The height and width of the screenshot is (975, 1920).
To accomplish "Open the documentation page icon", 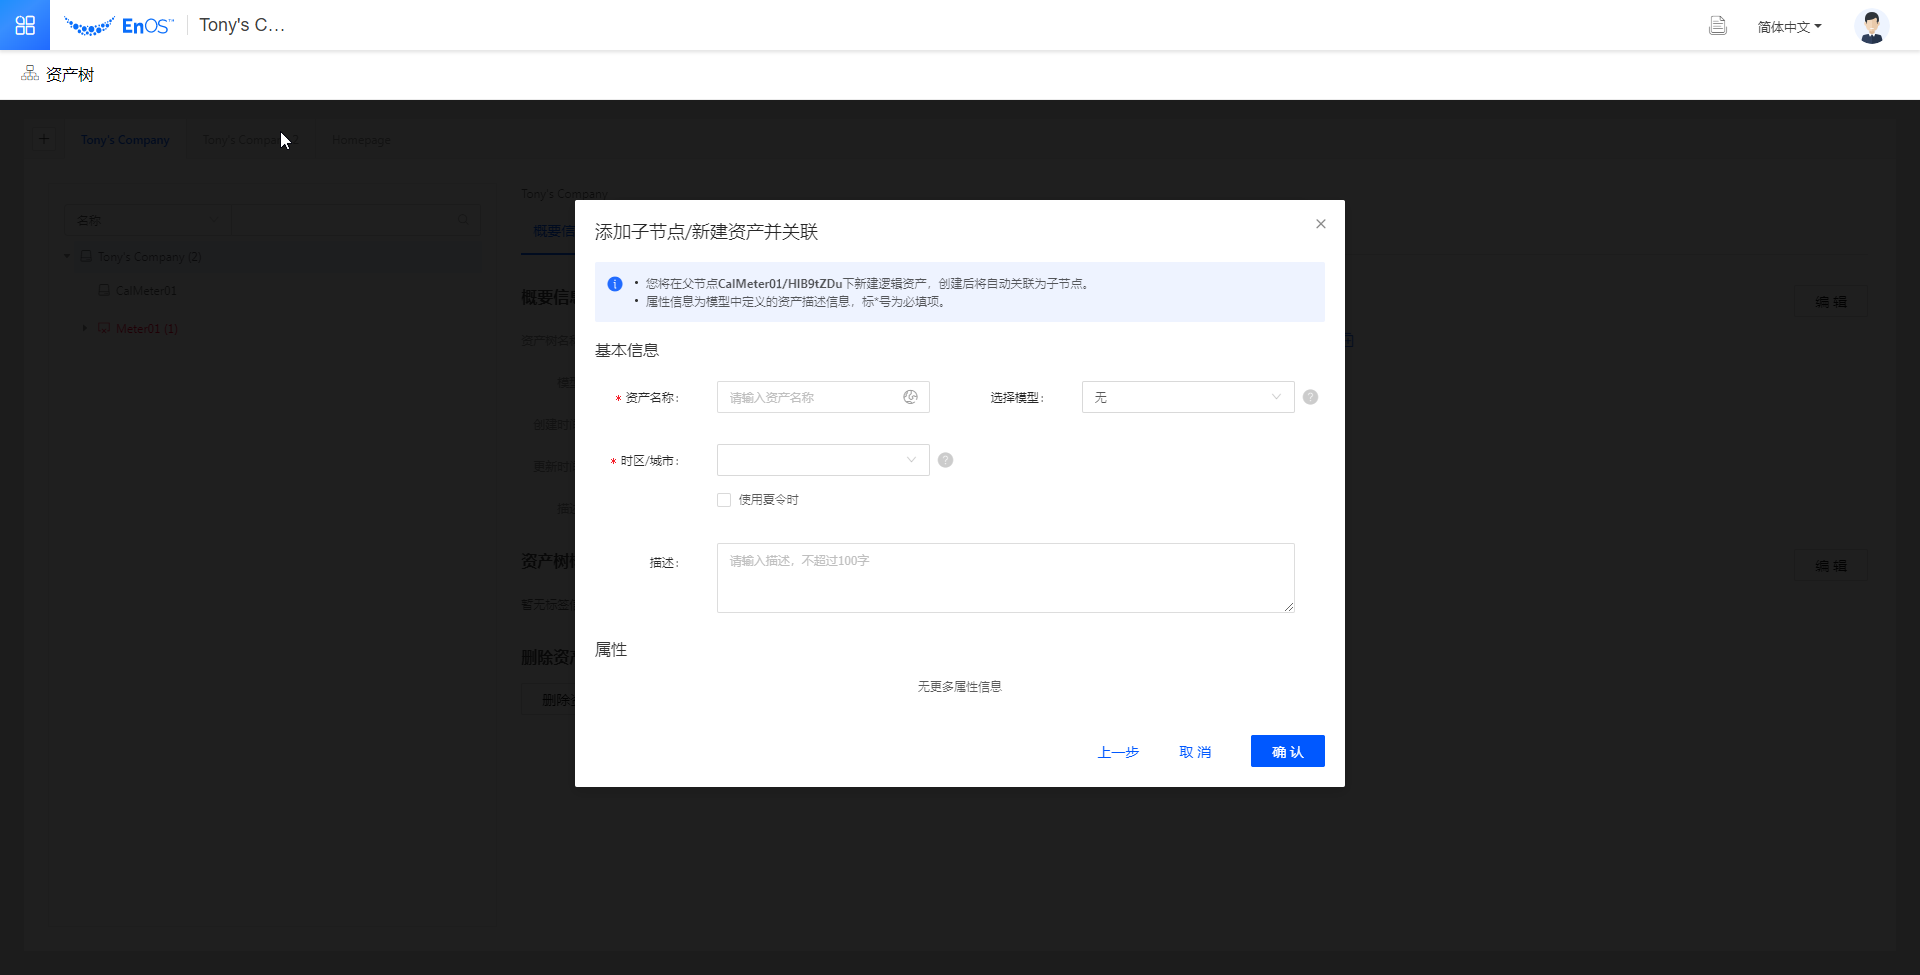I will (x=1717, y=26).
